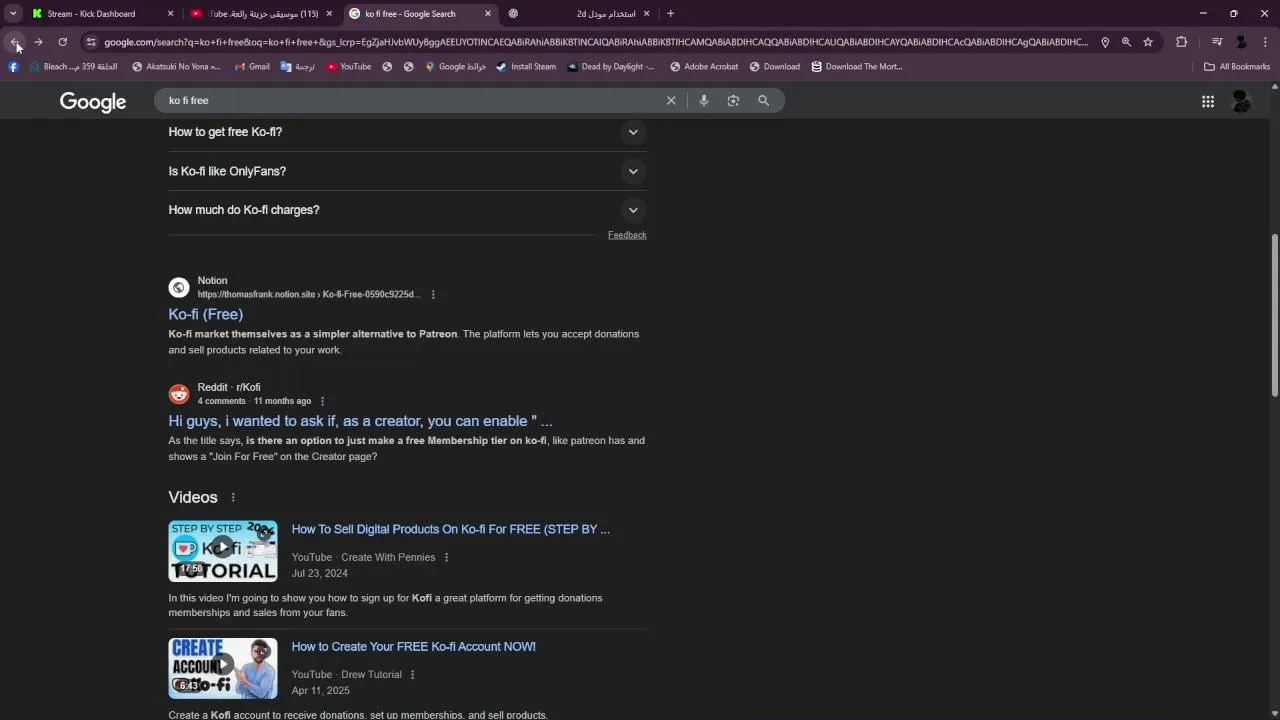Click the location pin icon in address bar
1280x720 pixels.
click(x=1105, y=42)
